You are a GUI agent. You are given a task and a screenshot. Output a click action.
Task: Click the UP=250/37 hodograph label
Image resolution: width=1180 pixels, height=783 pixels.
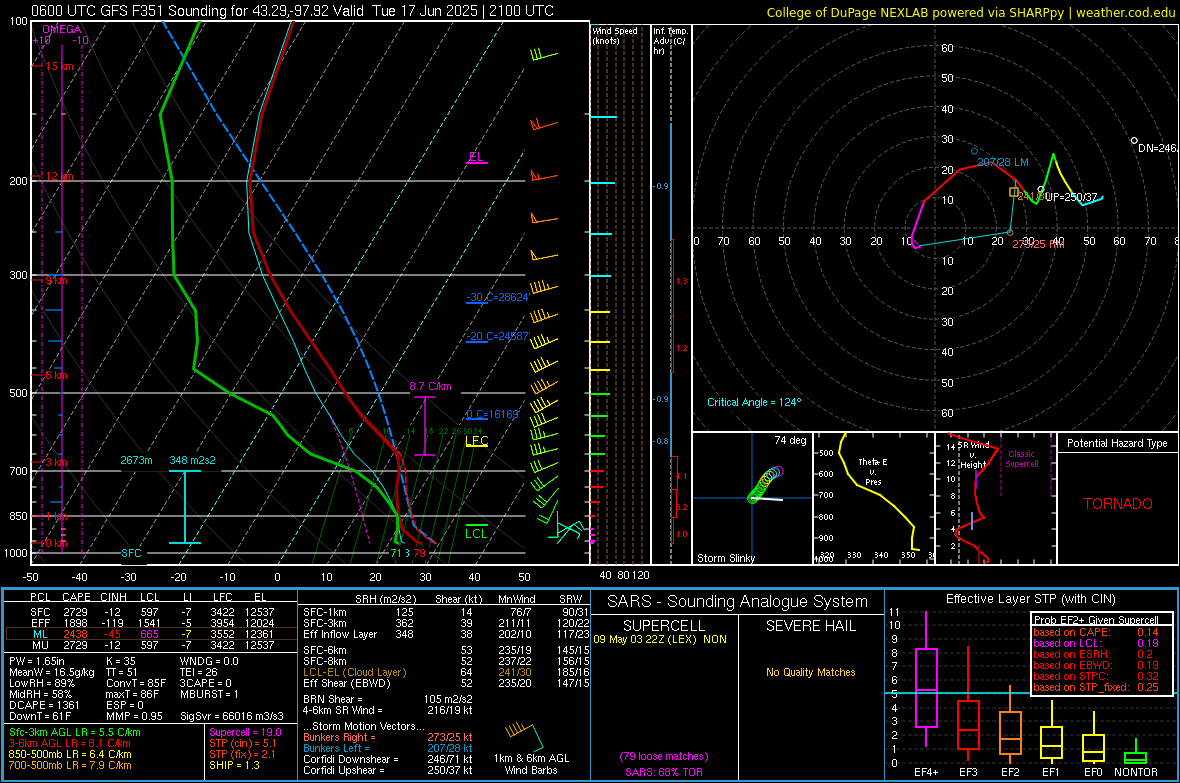(x=1071, y=197)
